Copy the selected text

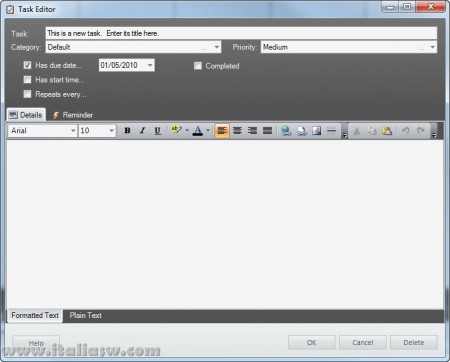pos(372,131)
